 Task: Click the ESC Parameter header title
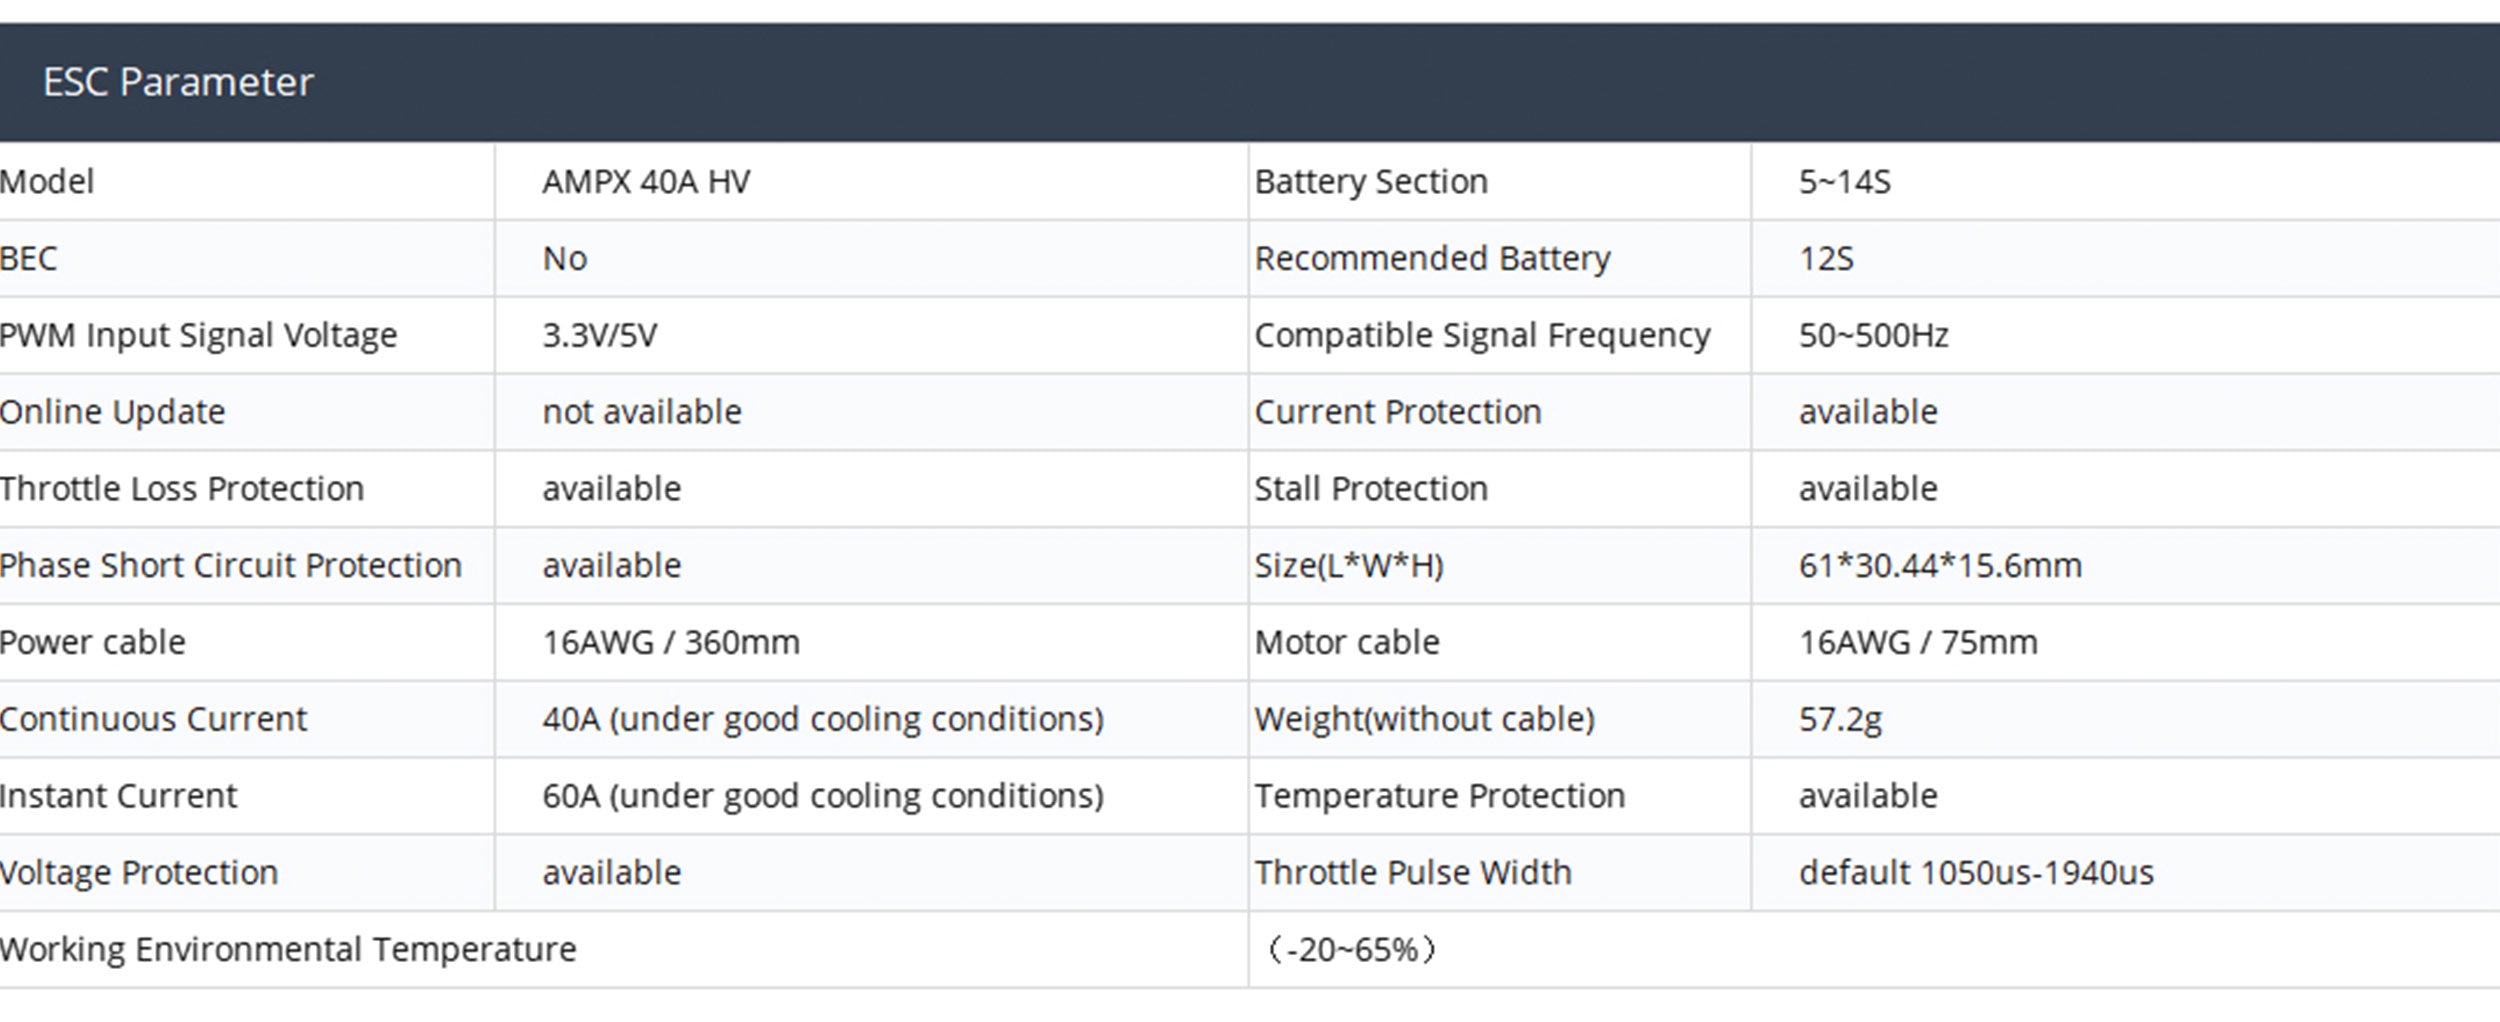tap(178, 82)
